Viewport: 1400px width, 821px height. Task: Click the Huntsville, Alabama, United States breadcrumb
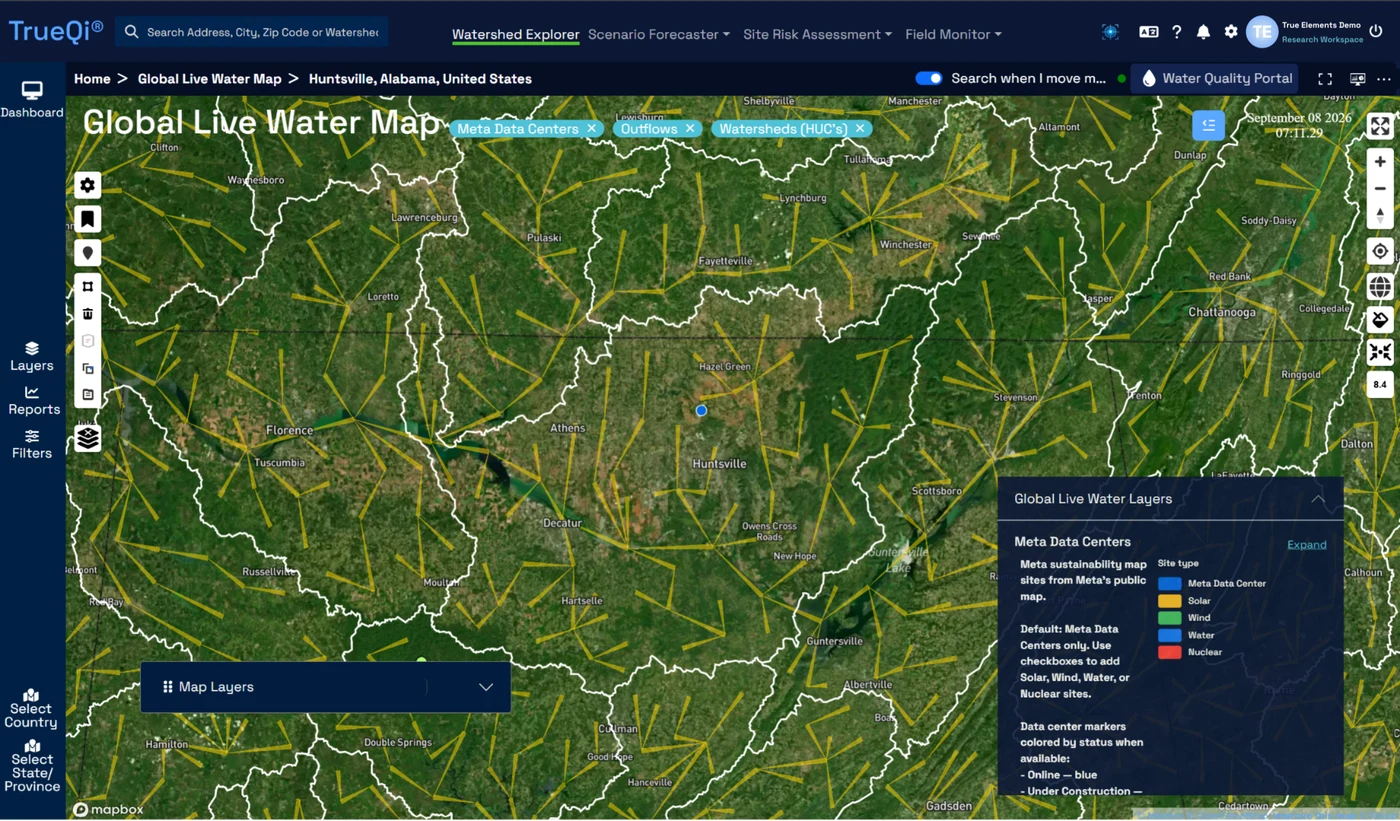tap(420, 79)
